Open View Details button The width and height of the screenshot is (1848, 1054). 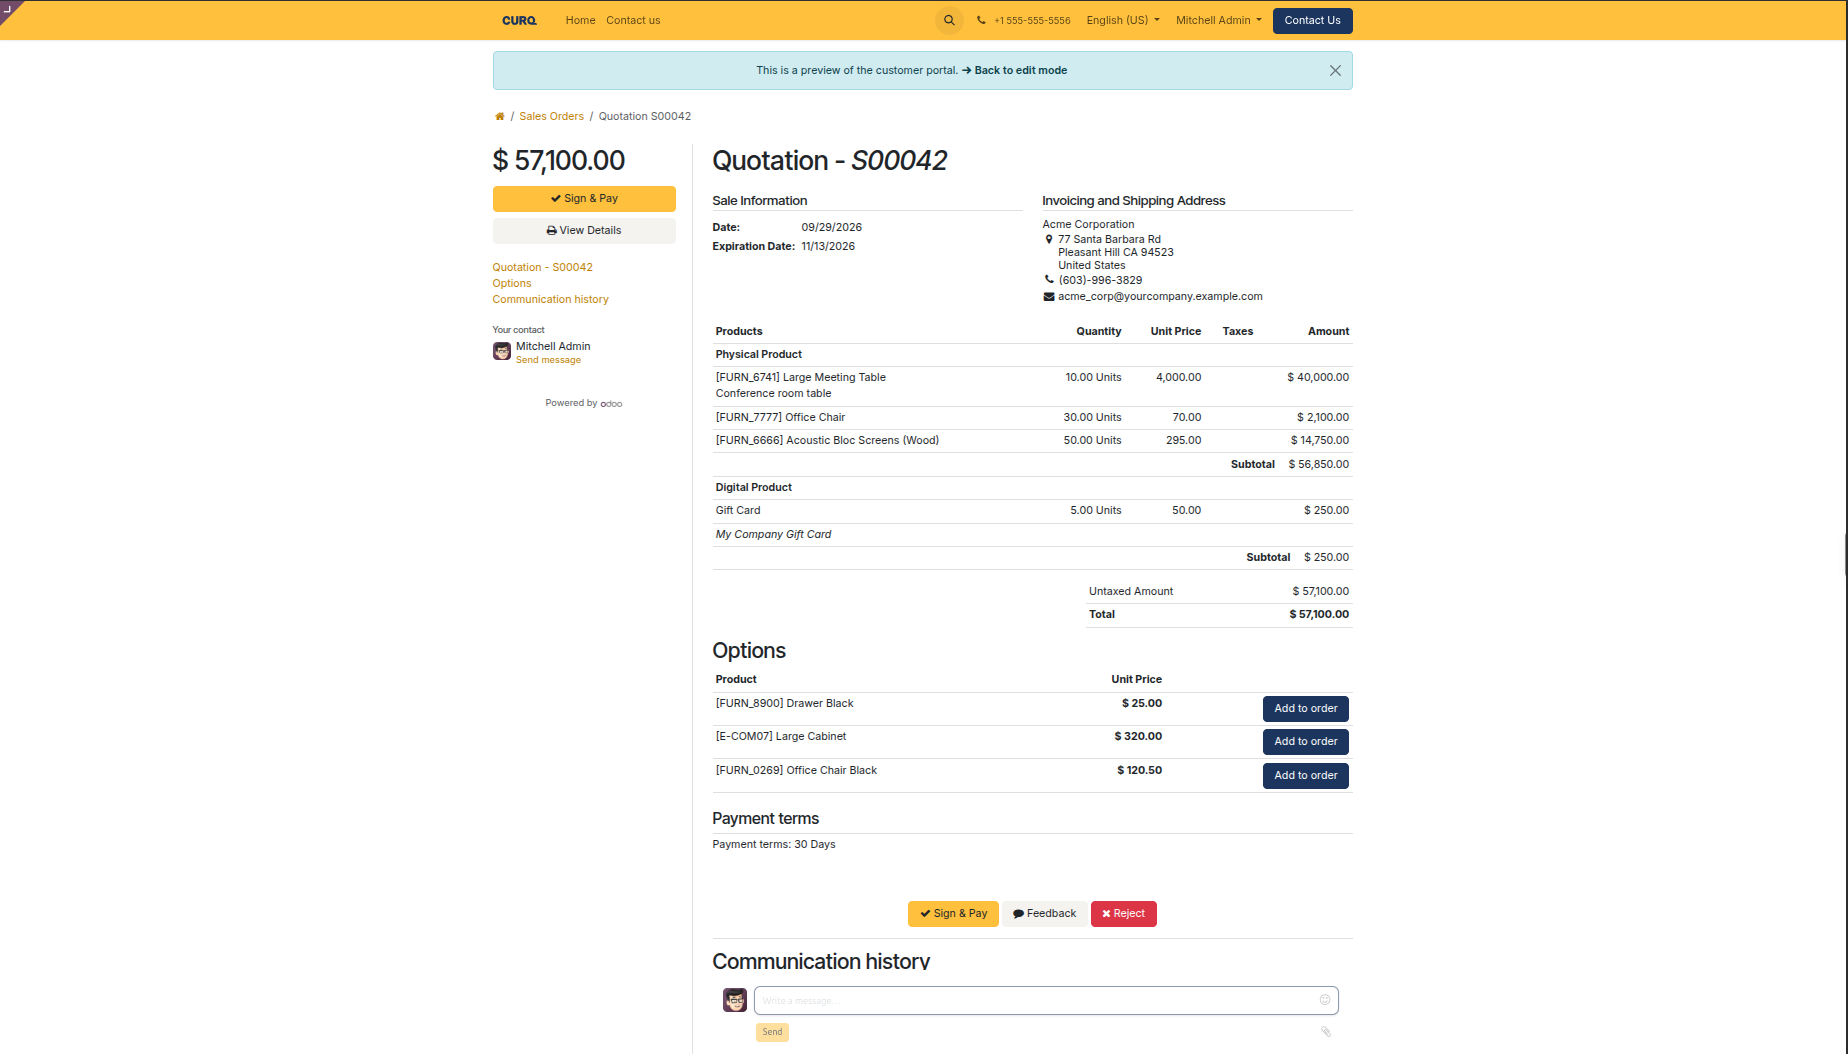tap(584, 231)
